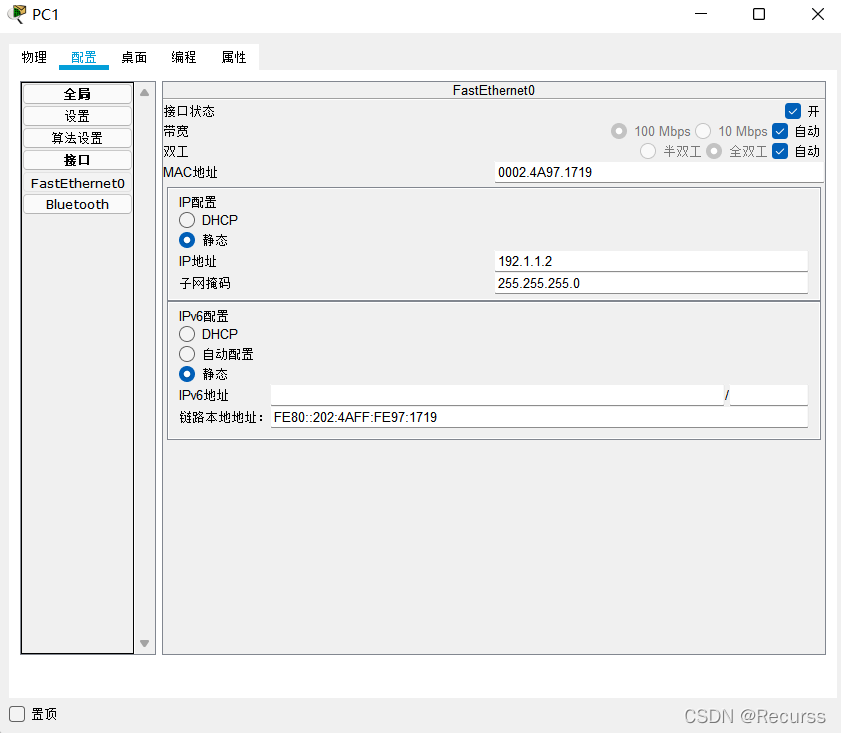This screenshot has width=841, height=733.
Task: Toggle the 接口状态 开 checkbox
Action: (x=793, y=111)
